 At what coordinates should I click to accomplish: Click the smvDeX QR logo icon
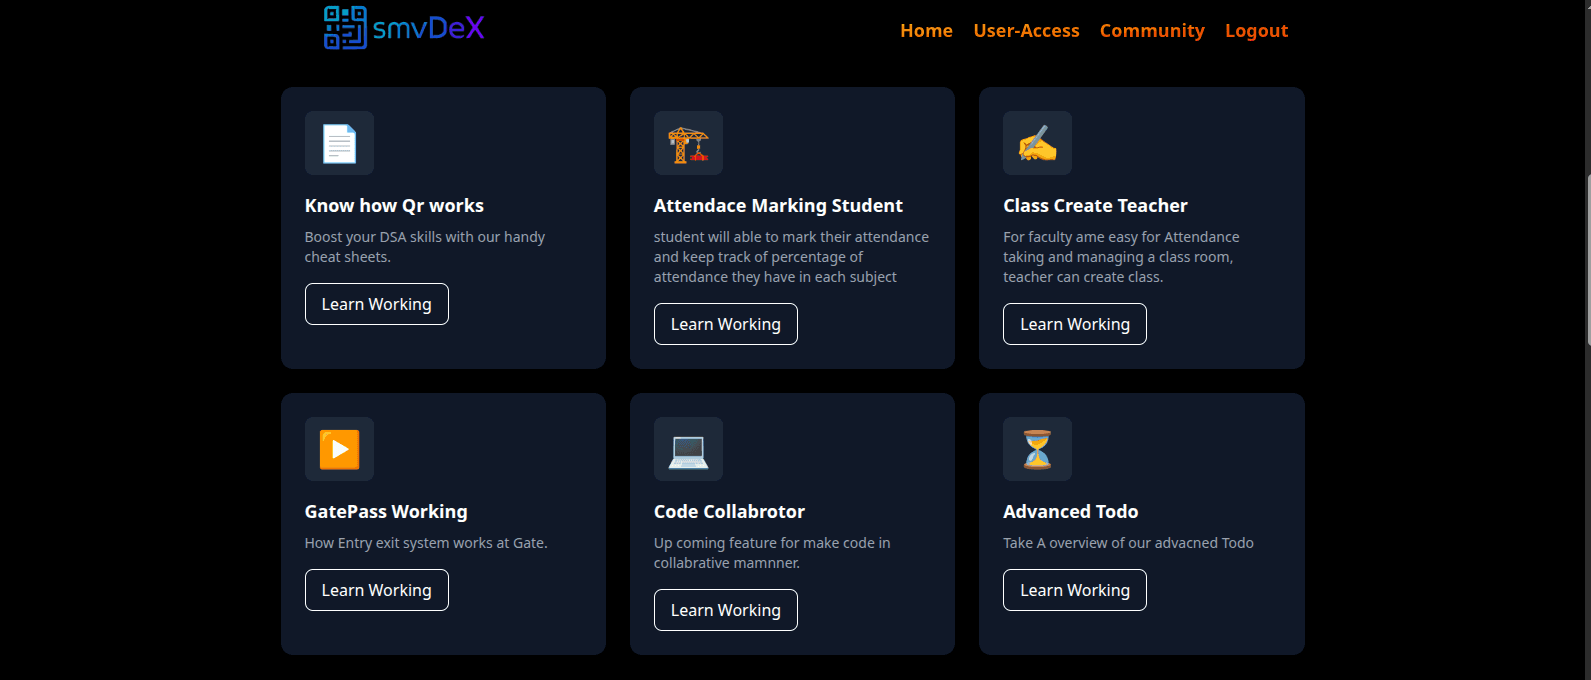point(345,28)
